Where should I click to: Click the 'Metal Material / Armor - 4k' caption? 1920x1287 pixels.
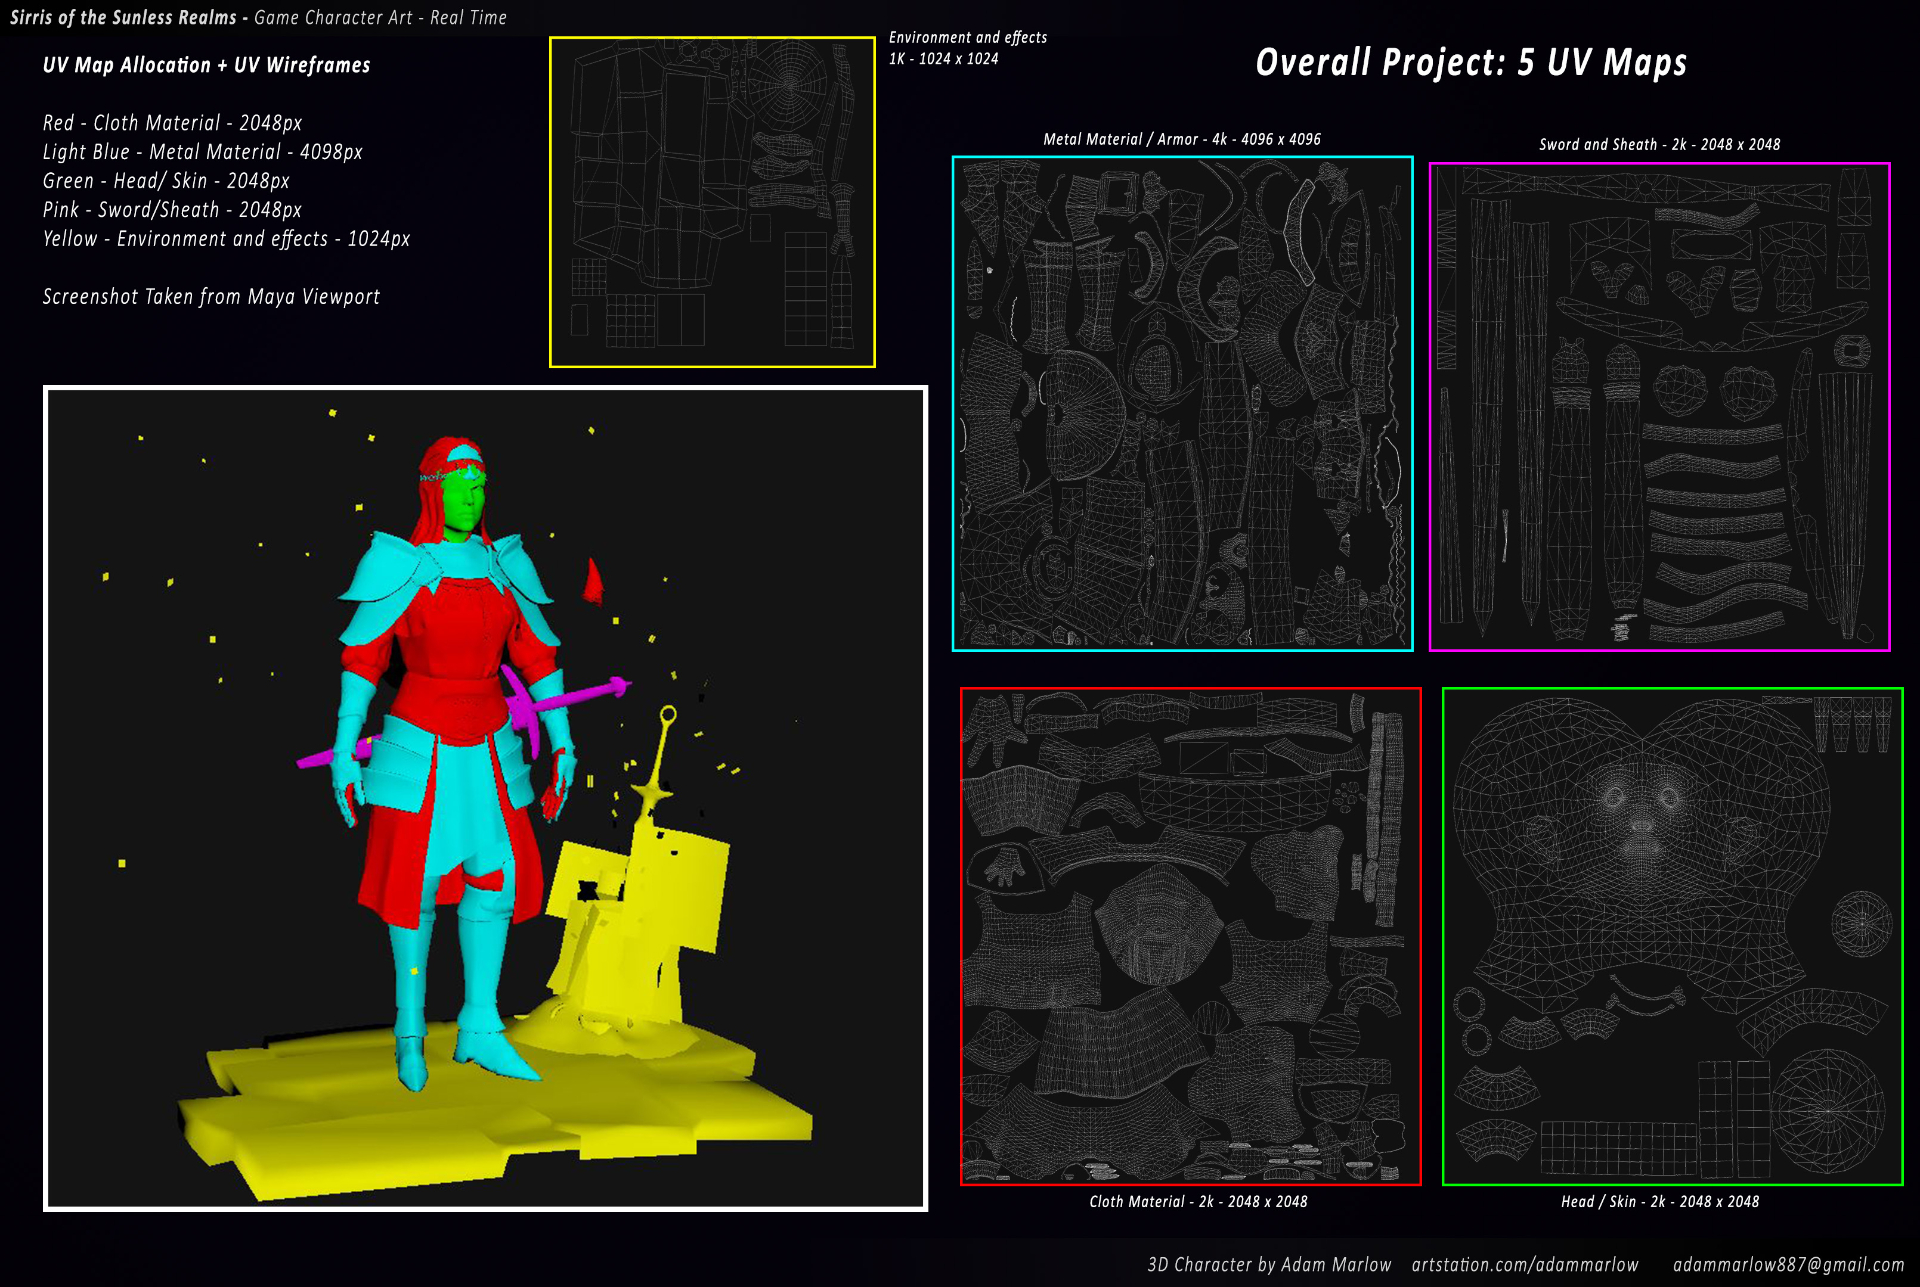tap(1181, 139)
